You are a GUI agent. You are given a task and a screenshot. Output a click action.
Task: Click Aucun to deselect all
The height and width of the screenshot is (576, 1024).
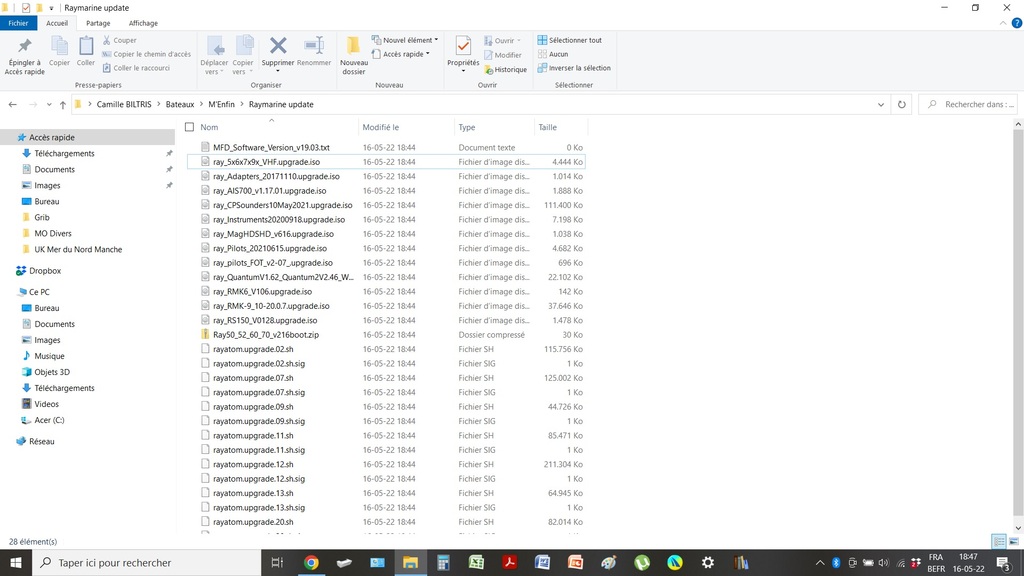(552, 54)
